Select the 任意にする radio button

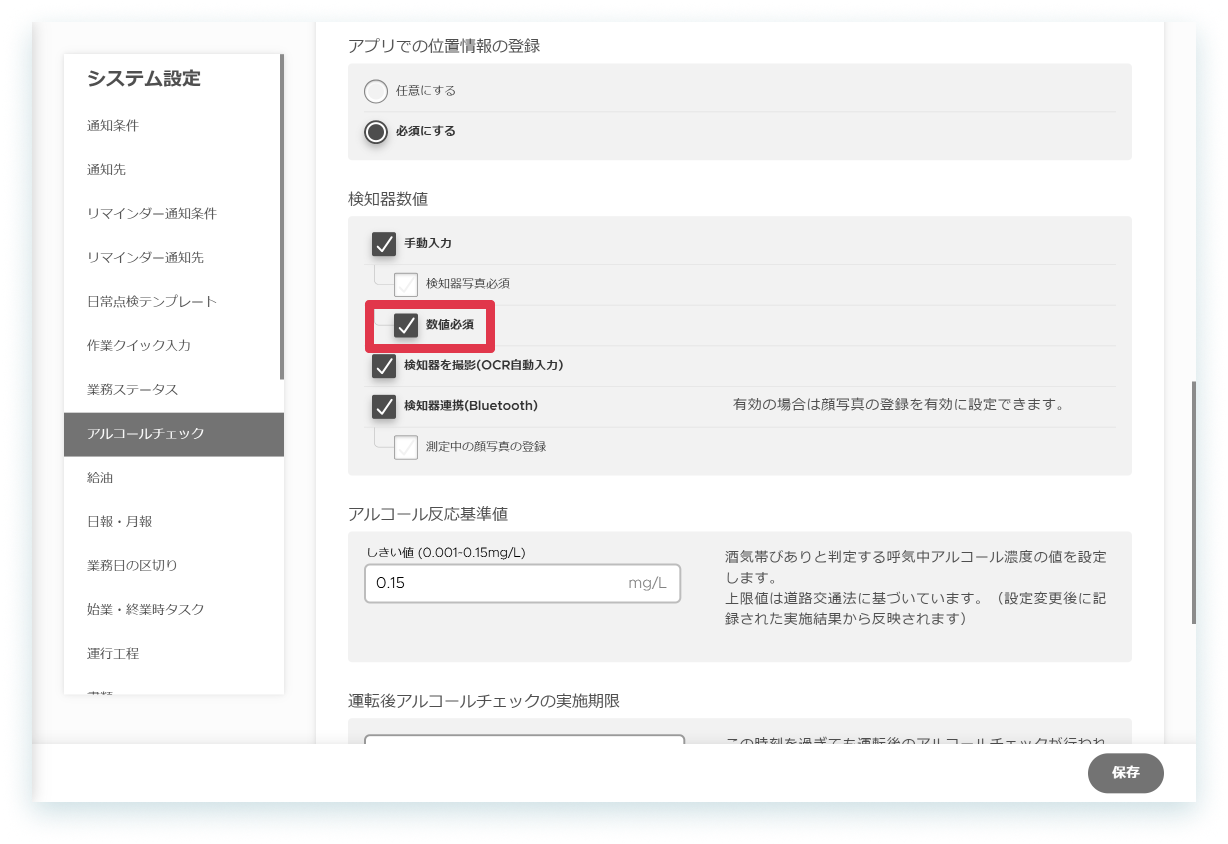point(376,91)
